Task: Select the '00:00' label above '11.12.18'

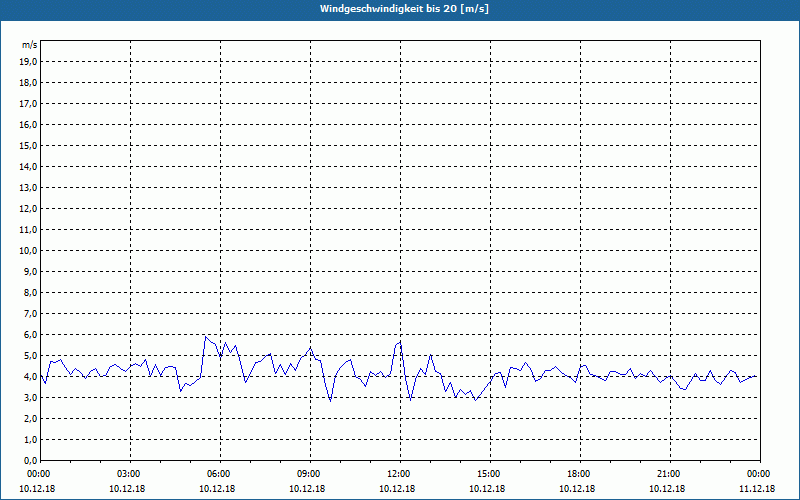Action: tap(760, 474)
